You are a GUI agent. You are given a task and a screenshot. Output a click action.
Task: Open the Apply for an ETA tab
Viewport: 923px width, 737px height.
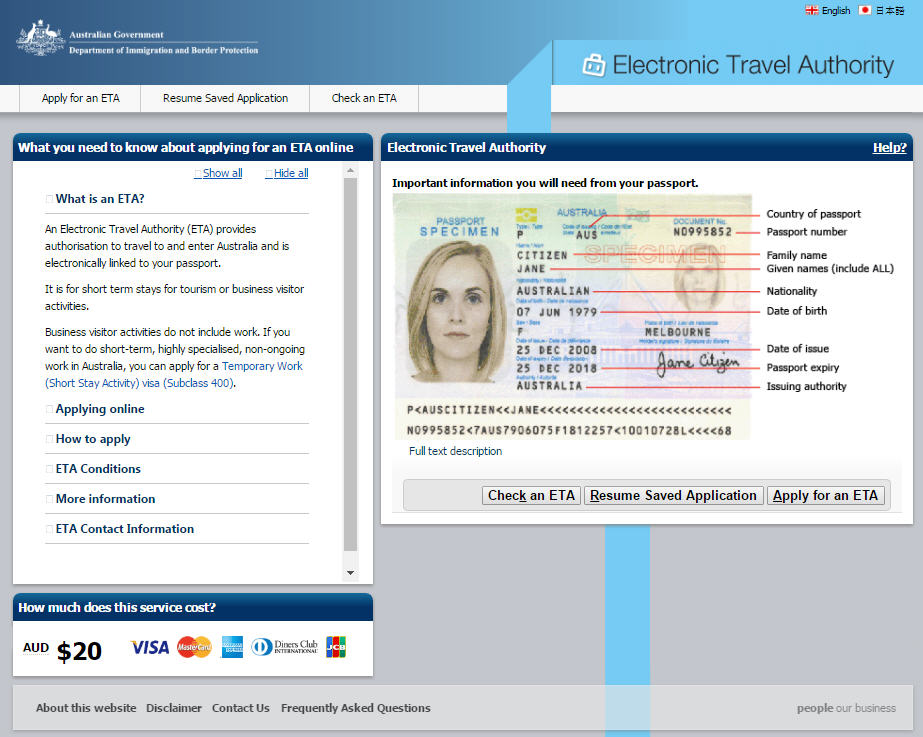(79, 98)
